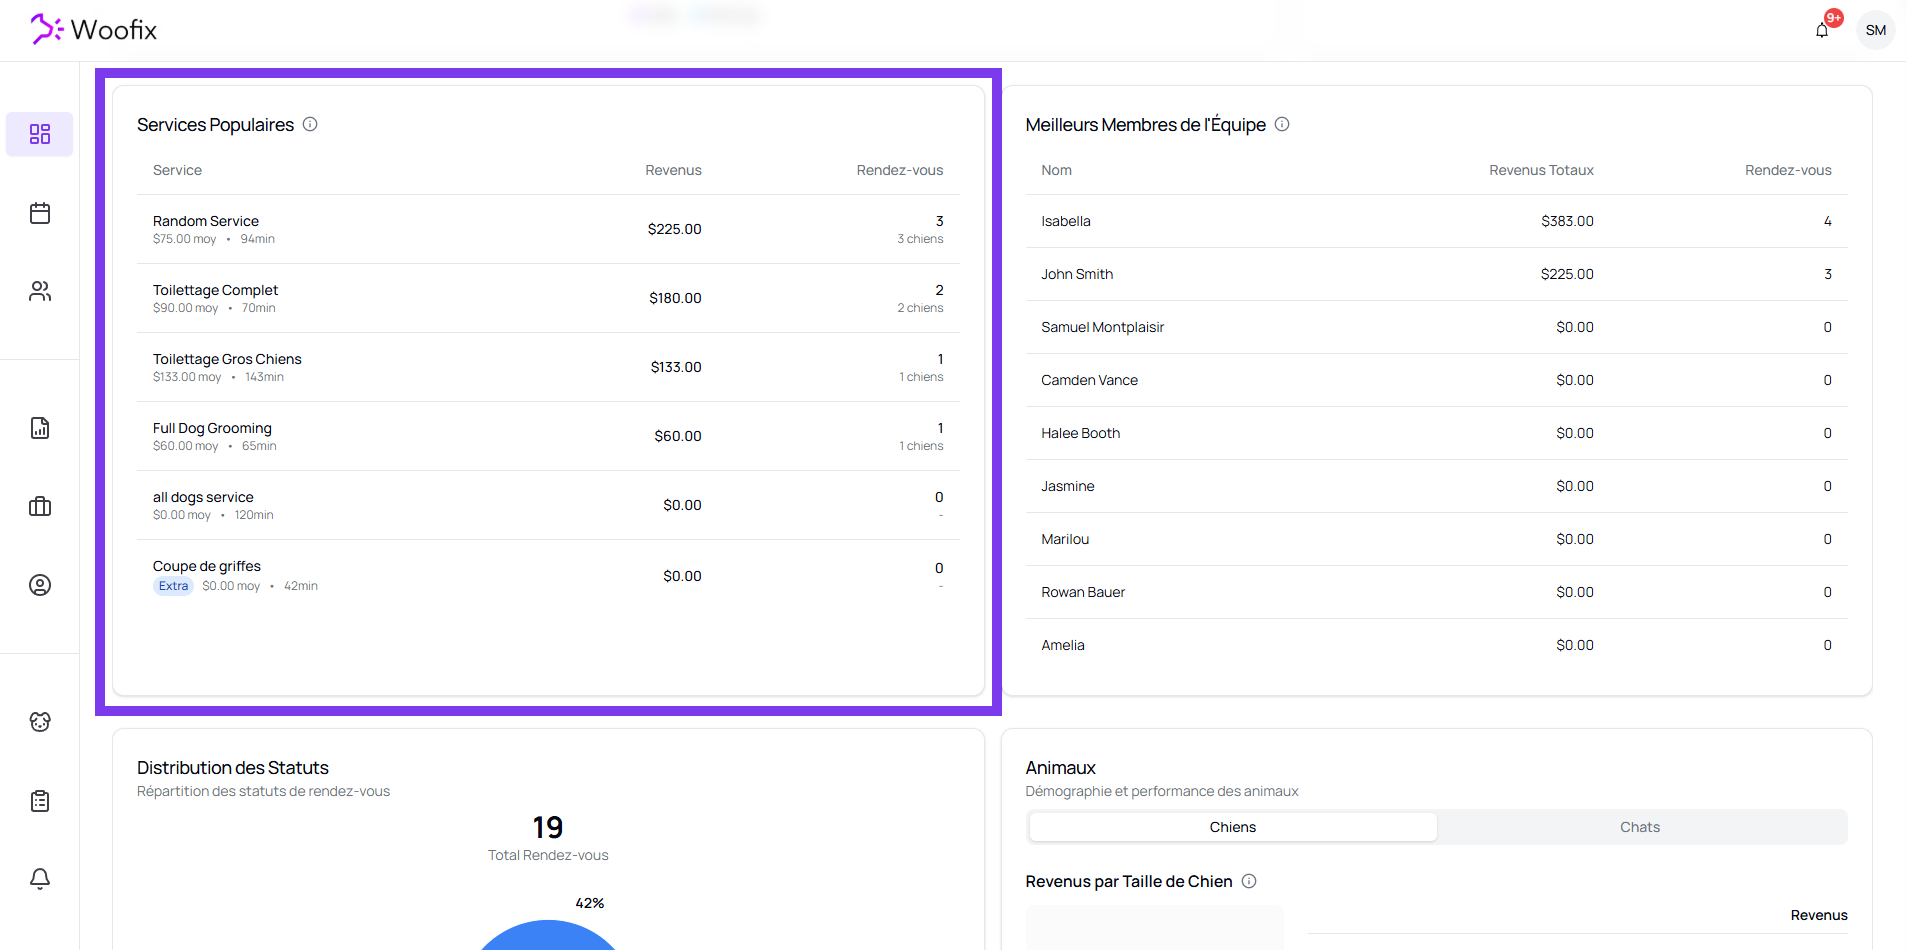Select the Chiens tab
This screenshot has height=950, width=1906.
pos(1232,827)
